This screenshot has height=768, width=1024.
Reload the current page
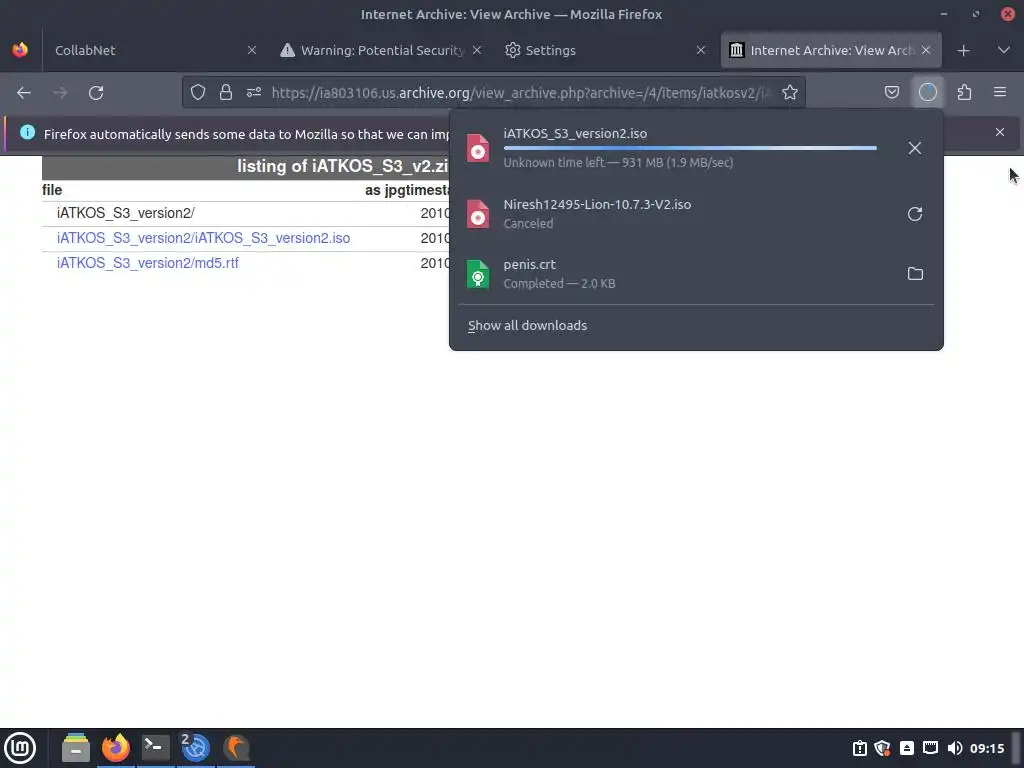point(96,93)
